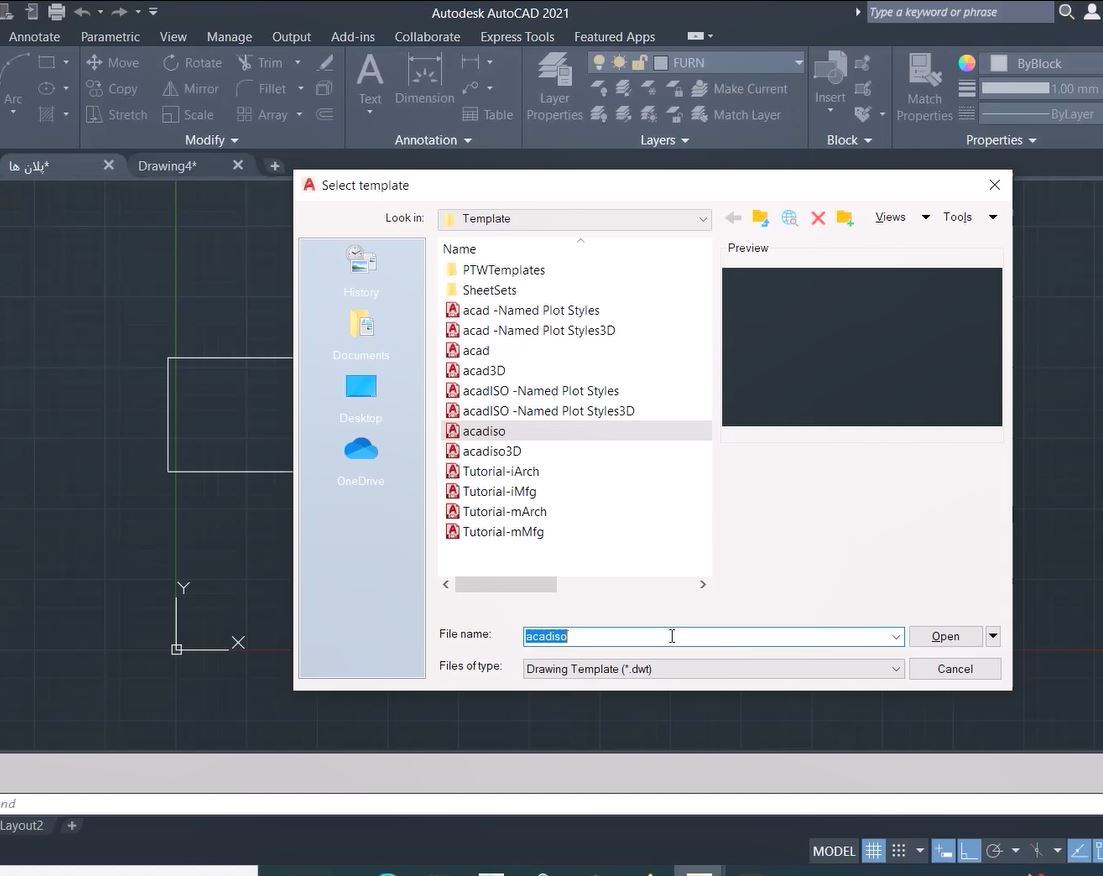This screenshot has height=876, width=1103.
Task: Select the Dimension tool
Action: [424, 81]
